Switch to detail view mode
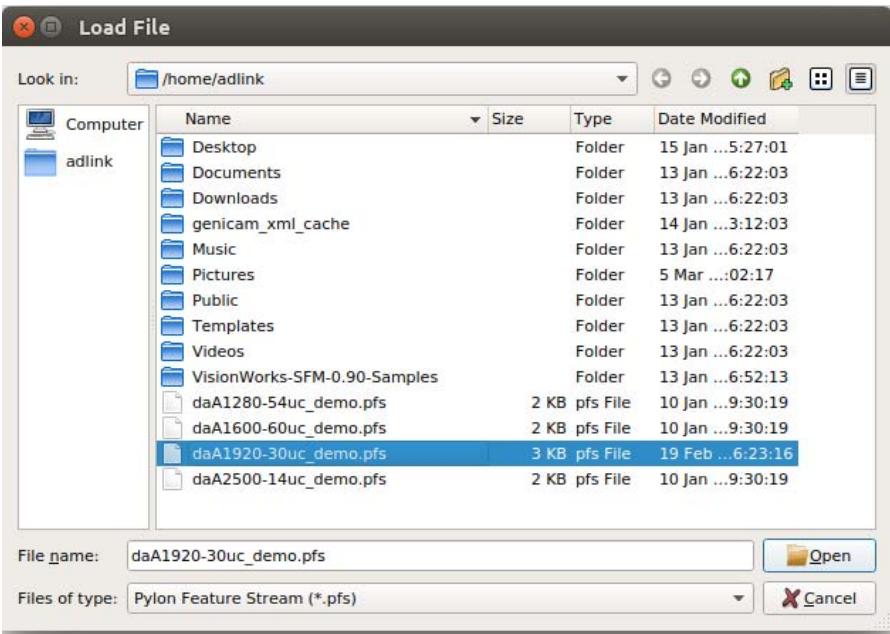Viewport: 890px width, 634px height. coord(860,79)
